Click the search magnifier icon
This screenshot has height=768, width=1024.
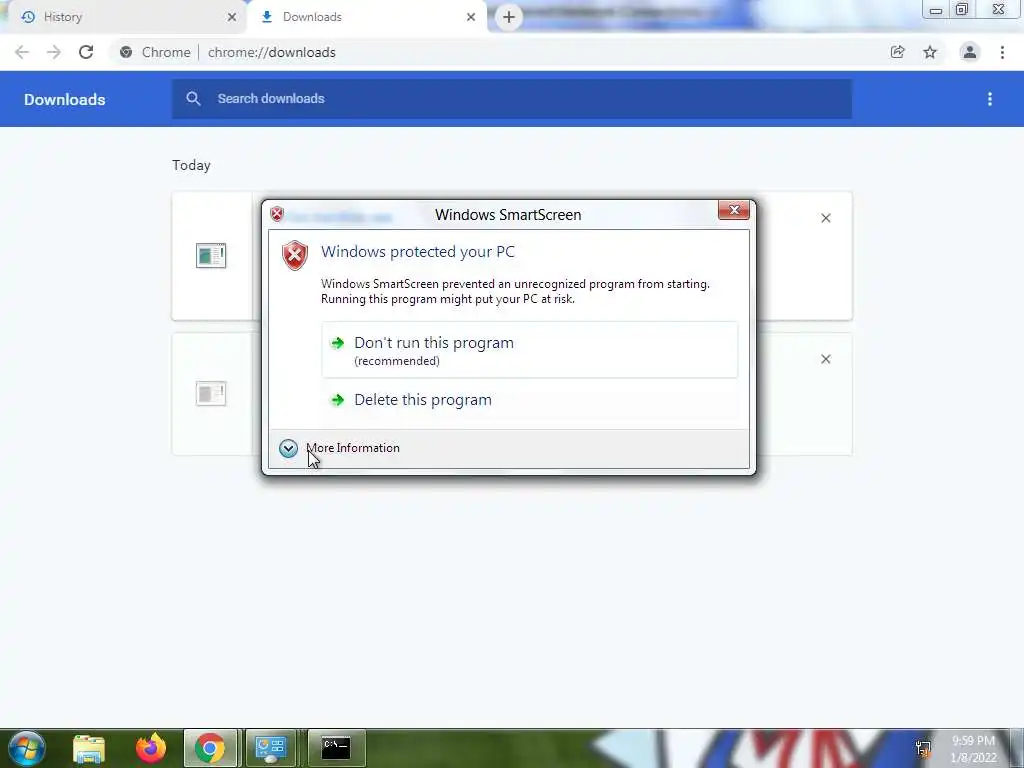click(193, 99)
